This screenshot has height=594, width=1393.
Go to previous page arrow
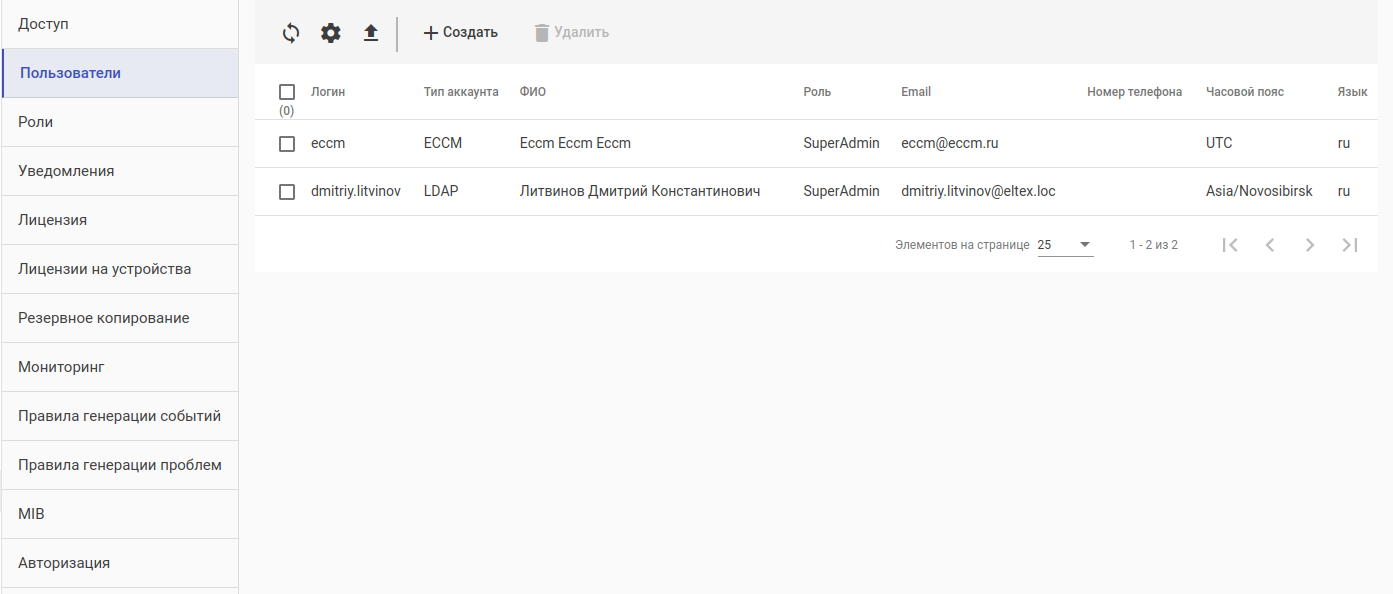point(1270,245)
